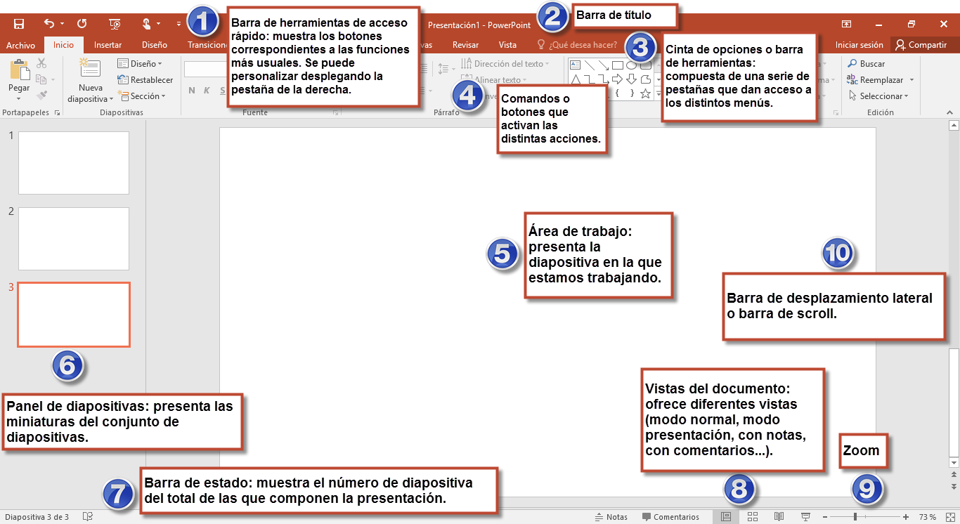Open the slide Diseño layout dropdown

(x=140, y=63)
